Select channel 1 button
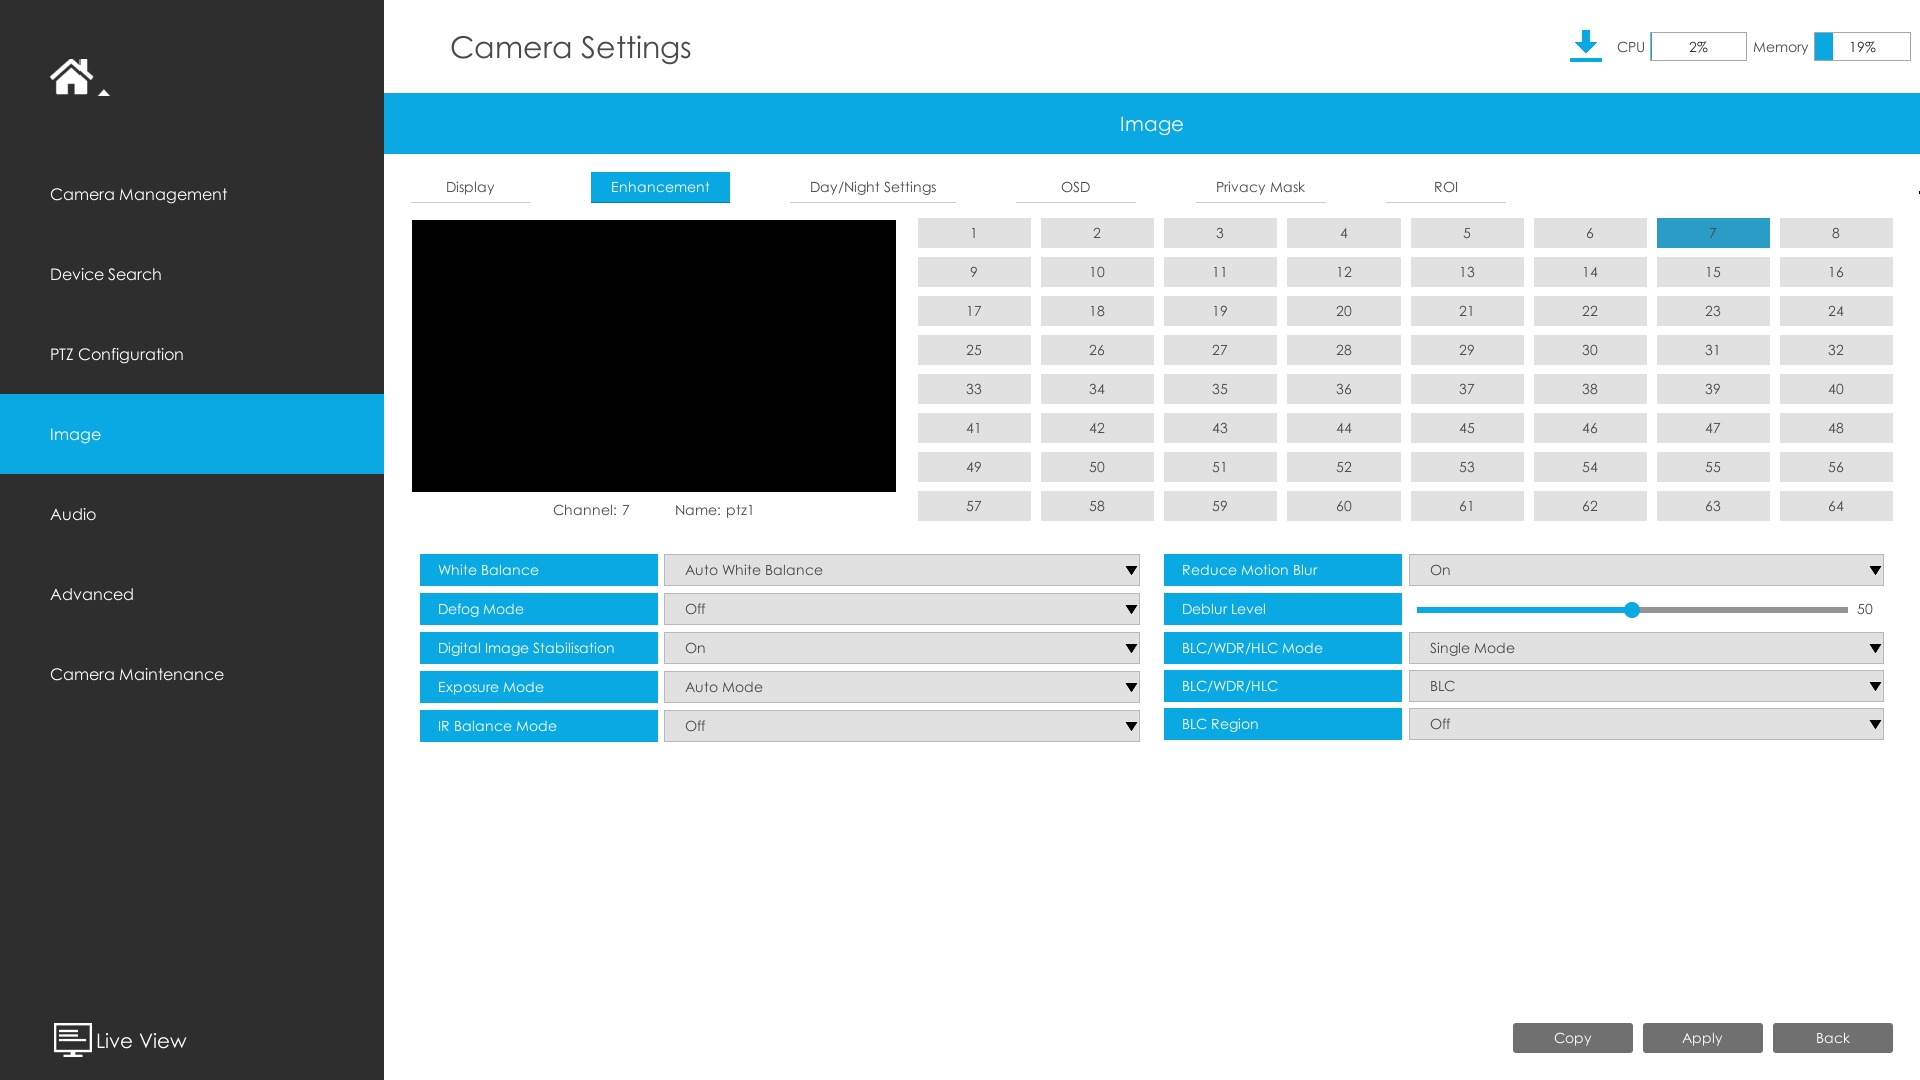1920x1080 pixels. point(973,233)
